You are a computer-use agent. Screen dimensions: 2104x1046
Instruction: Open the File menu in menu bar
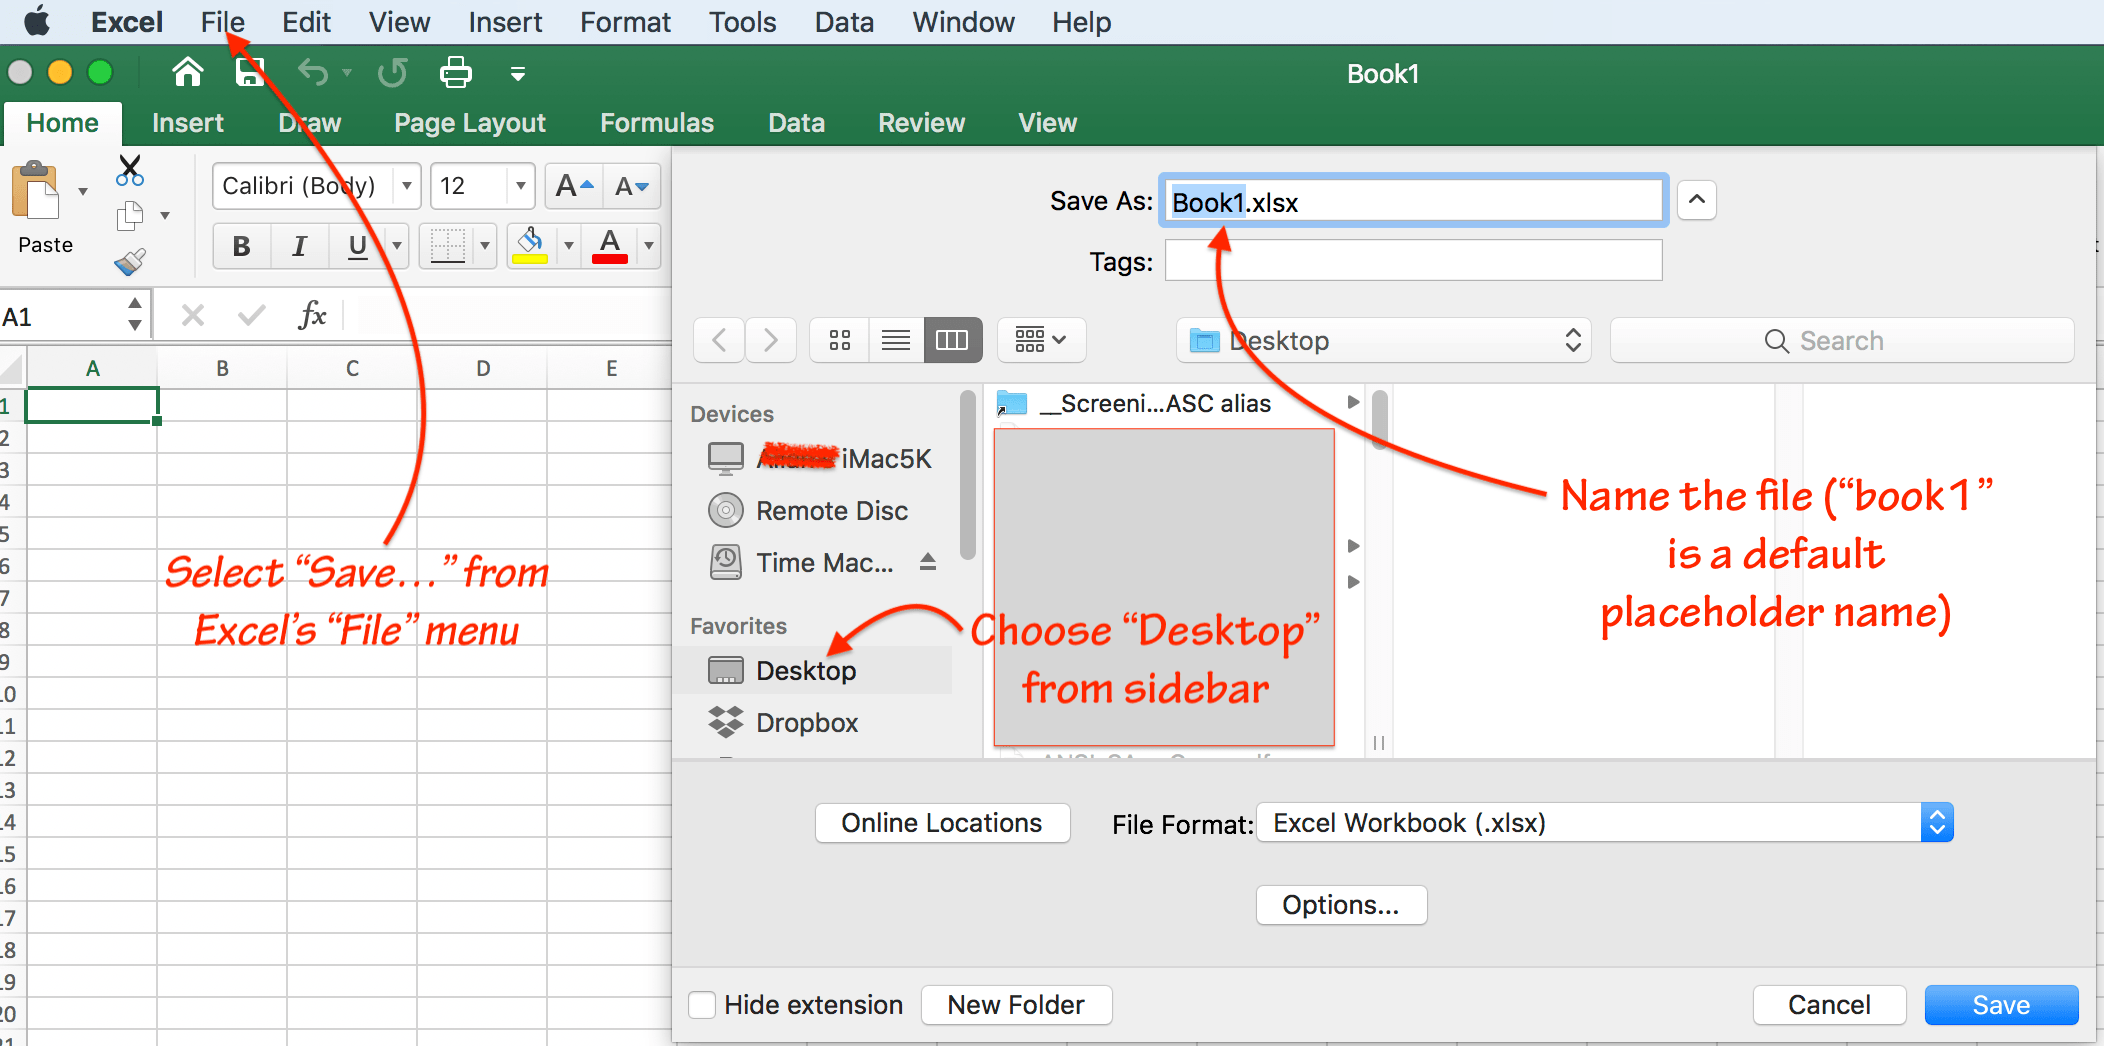click(222, 22)
